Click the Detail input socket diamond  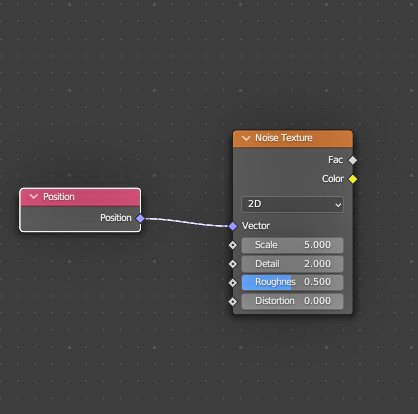coord(233,264)
